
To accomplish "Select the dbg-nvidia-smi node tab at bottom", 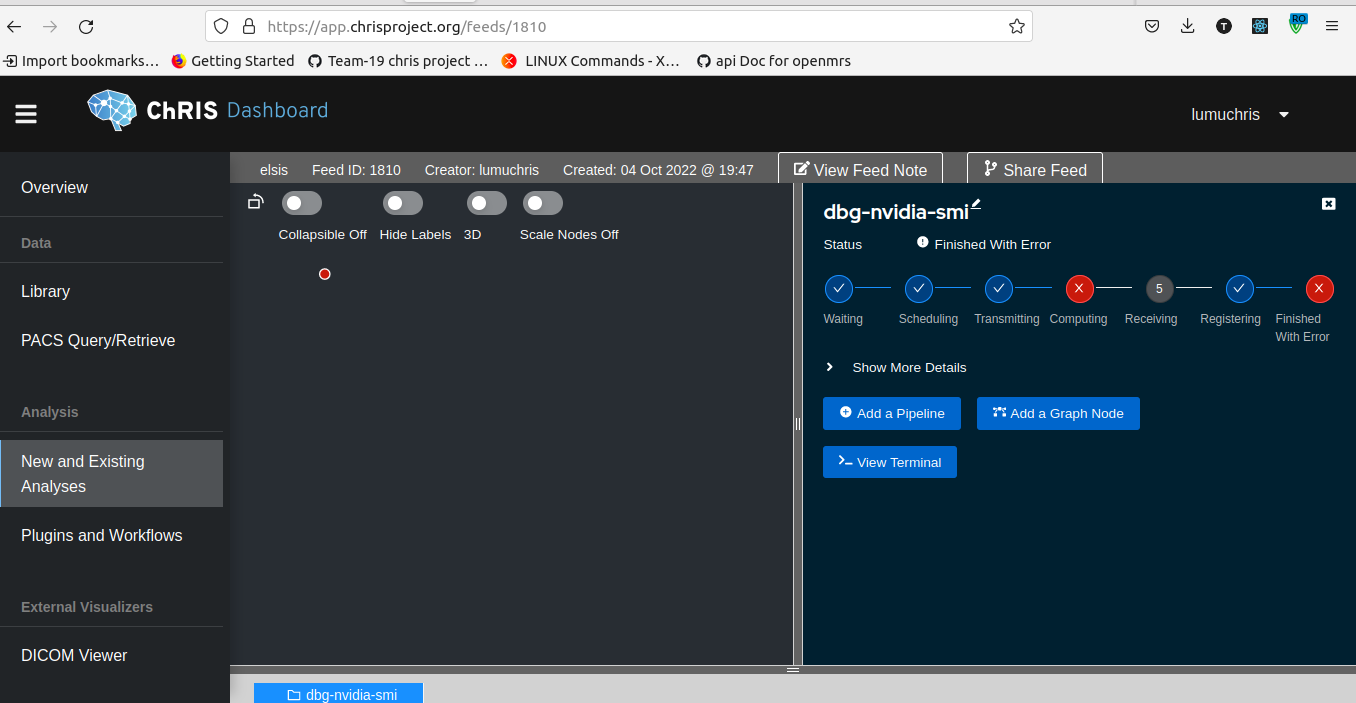I will pyautogui.click(x=338, y=692).
